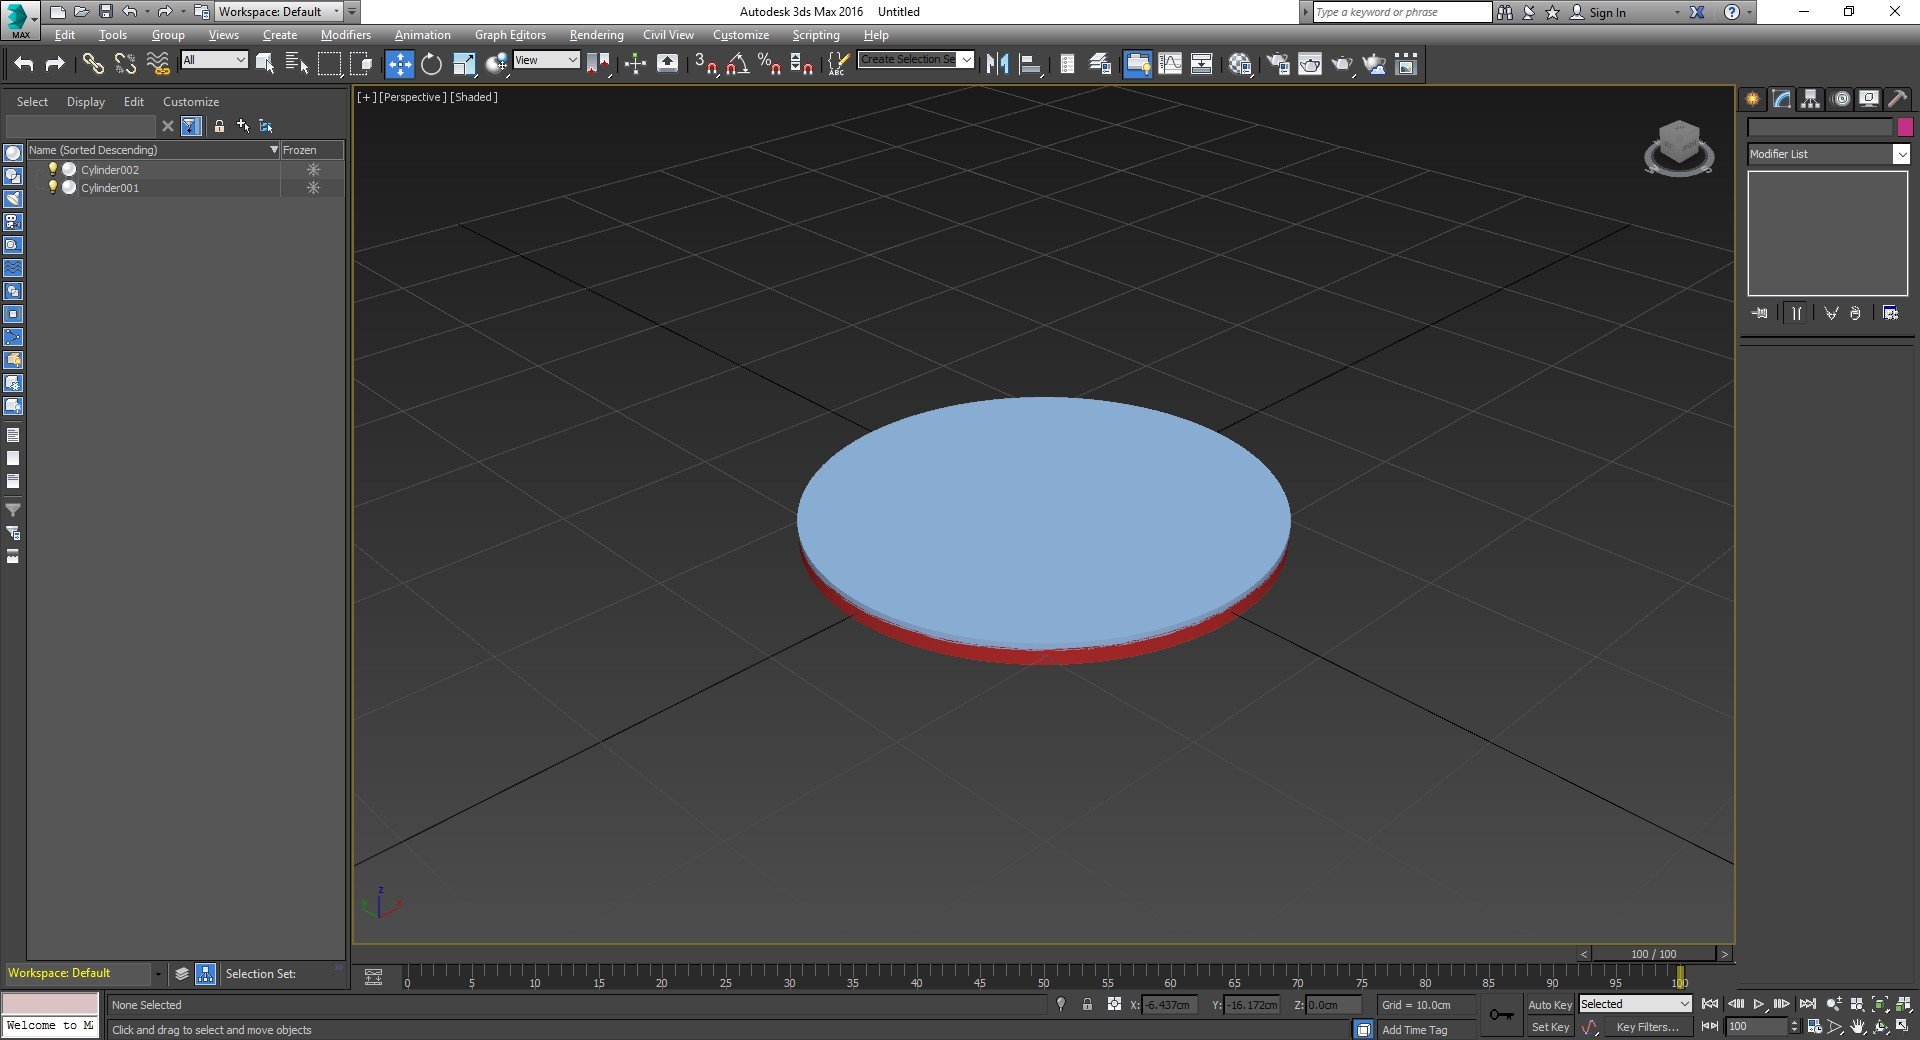Screen dimensions: 1920x1040
Task: Open Create Selection Set dropdown
Action: pyautogui.click(x=915, y=59)
